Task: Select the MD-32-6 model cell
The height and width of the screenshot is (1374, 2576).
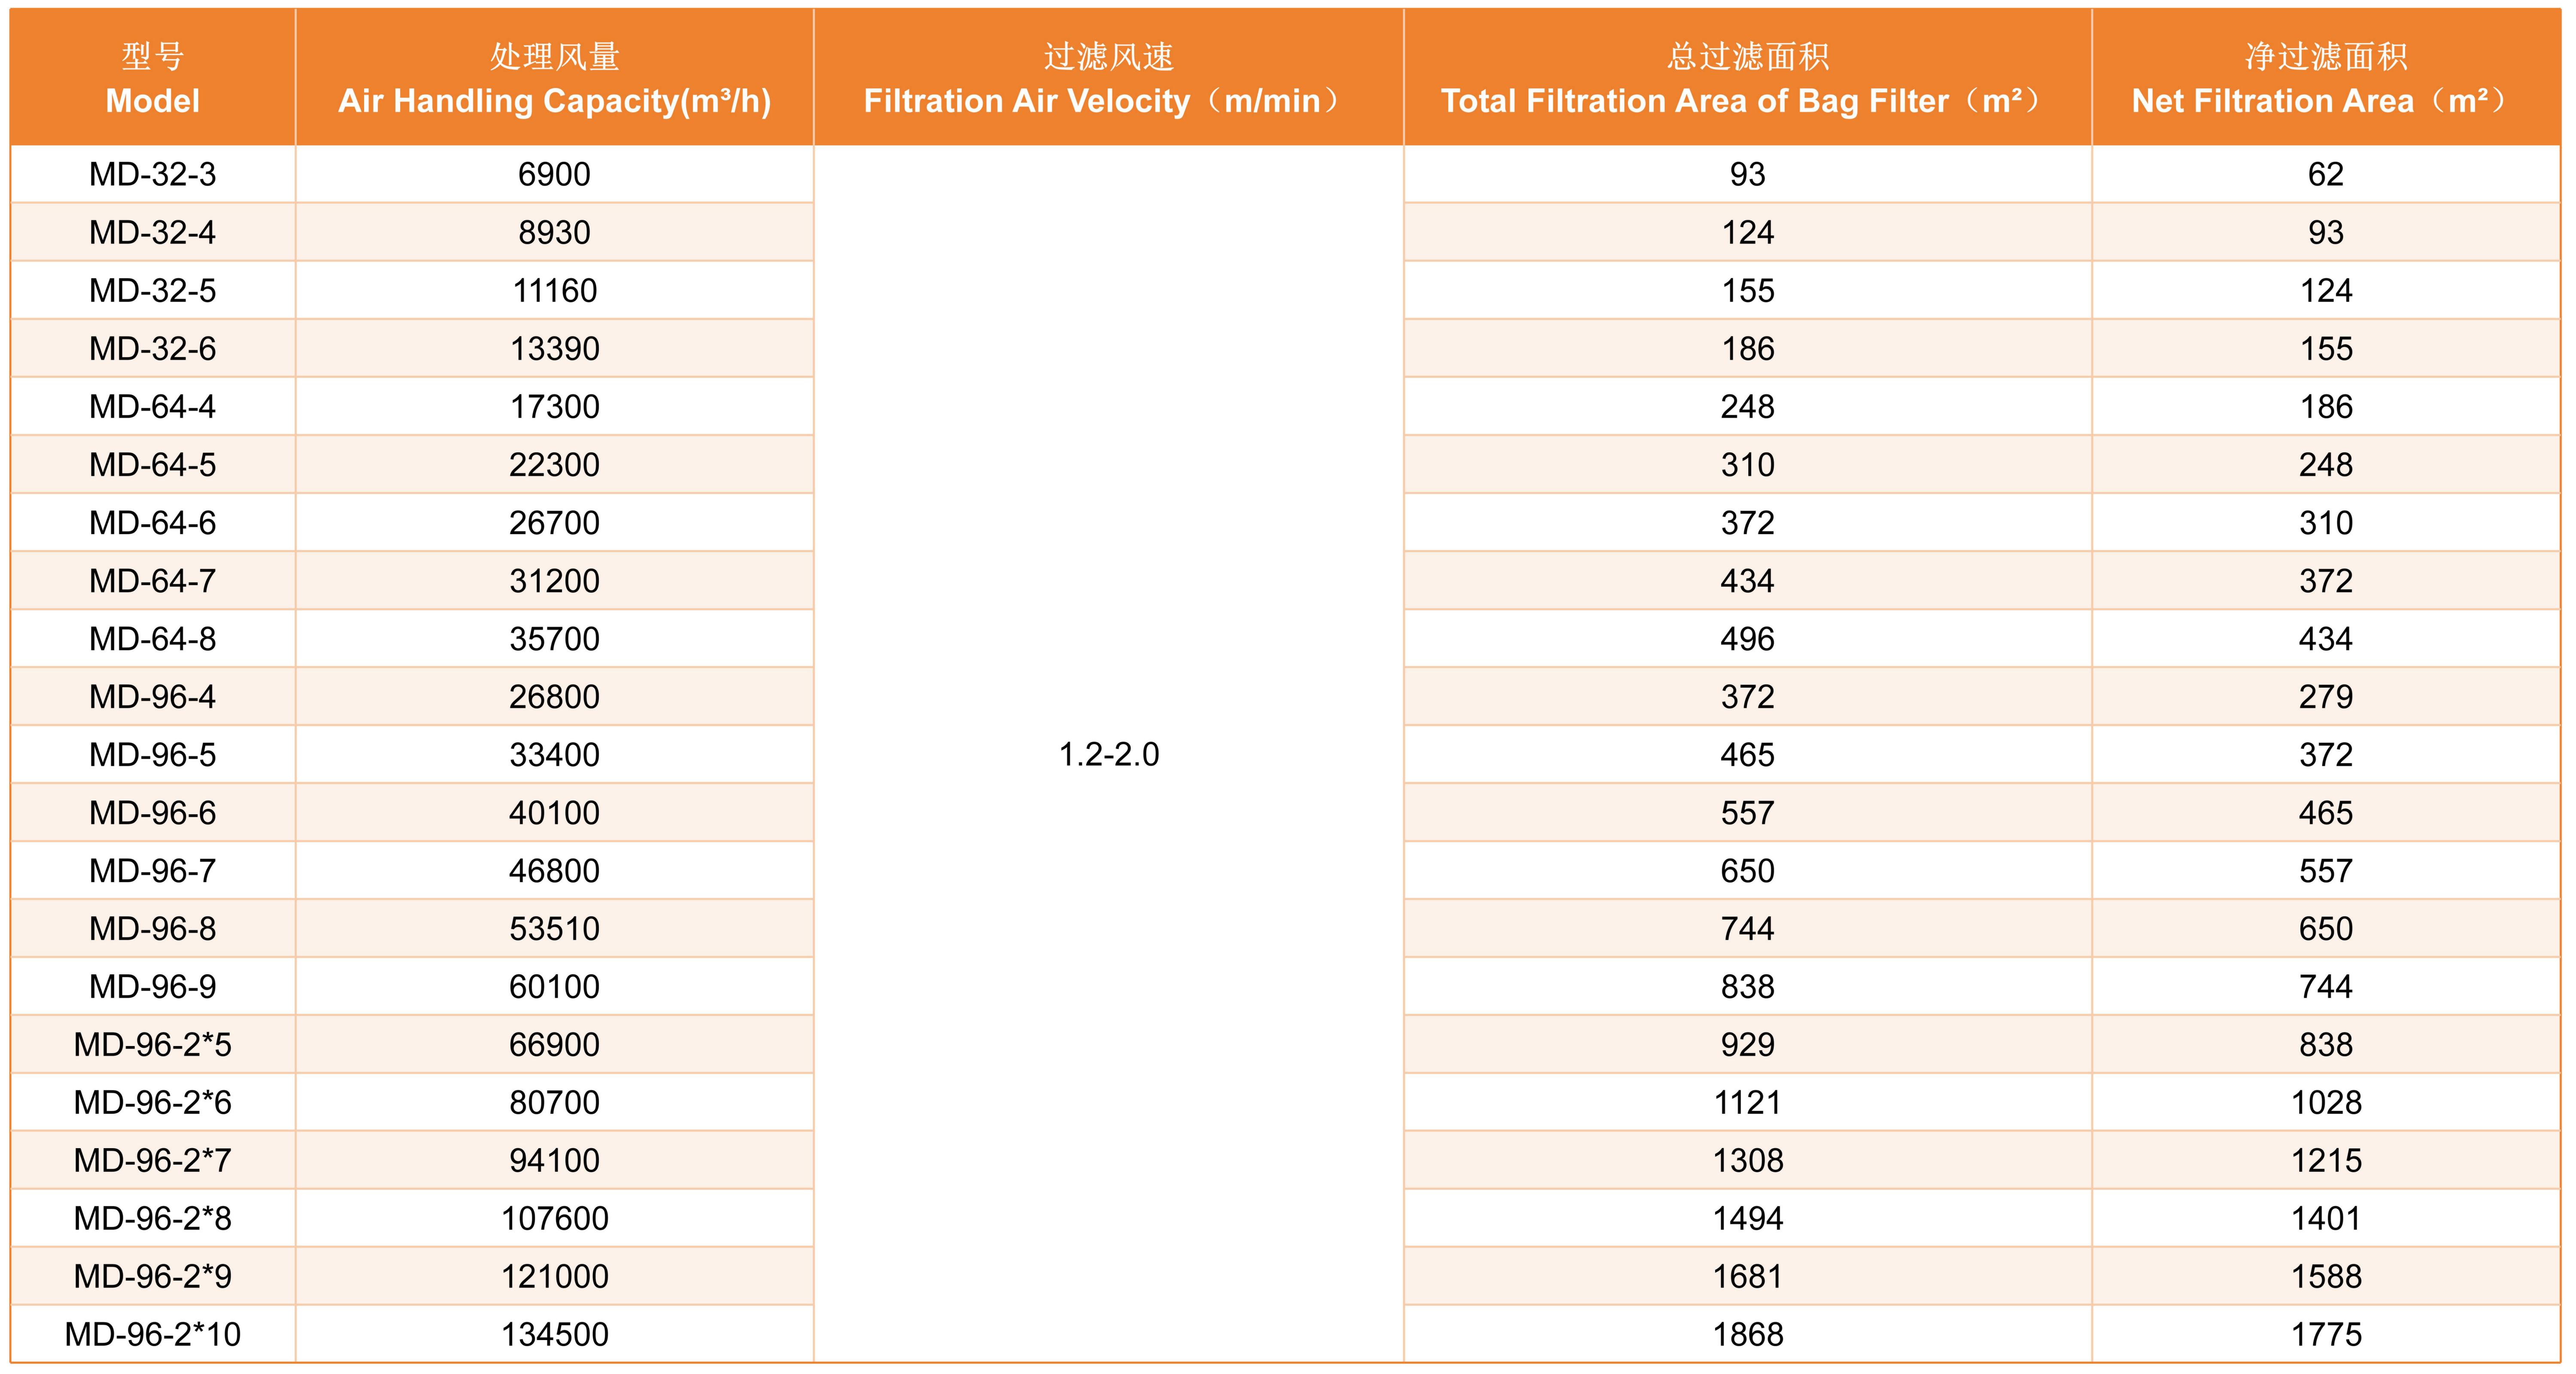Action: pyautogui.click(x=152, y=348)
